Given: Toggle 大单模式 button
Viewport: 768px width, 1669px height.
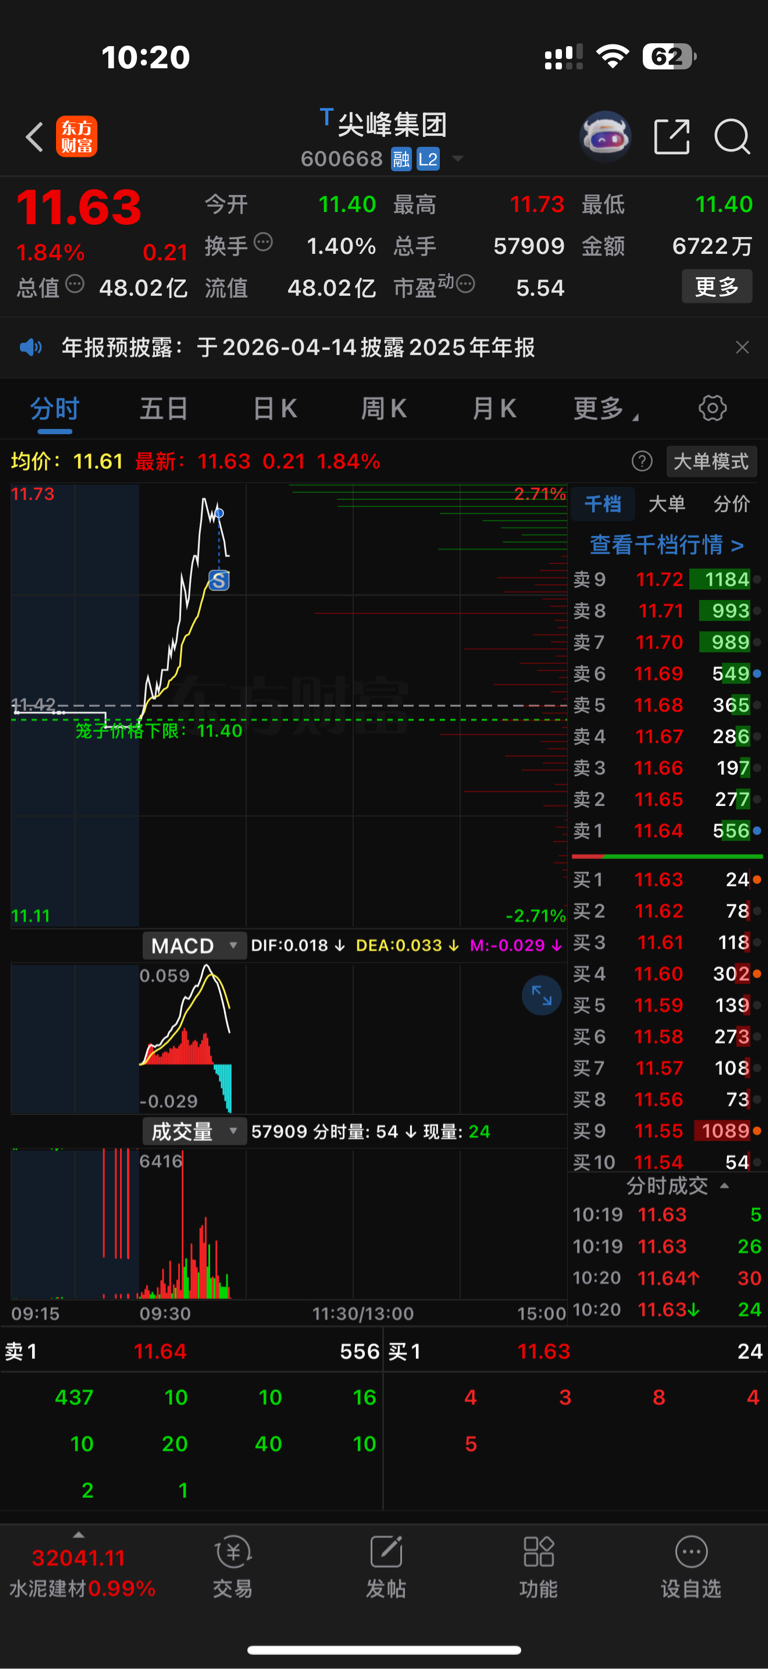Looking at the screenshot, I should click(711, 461).
